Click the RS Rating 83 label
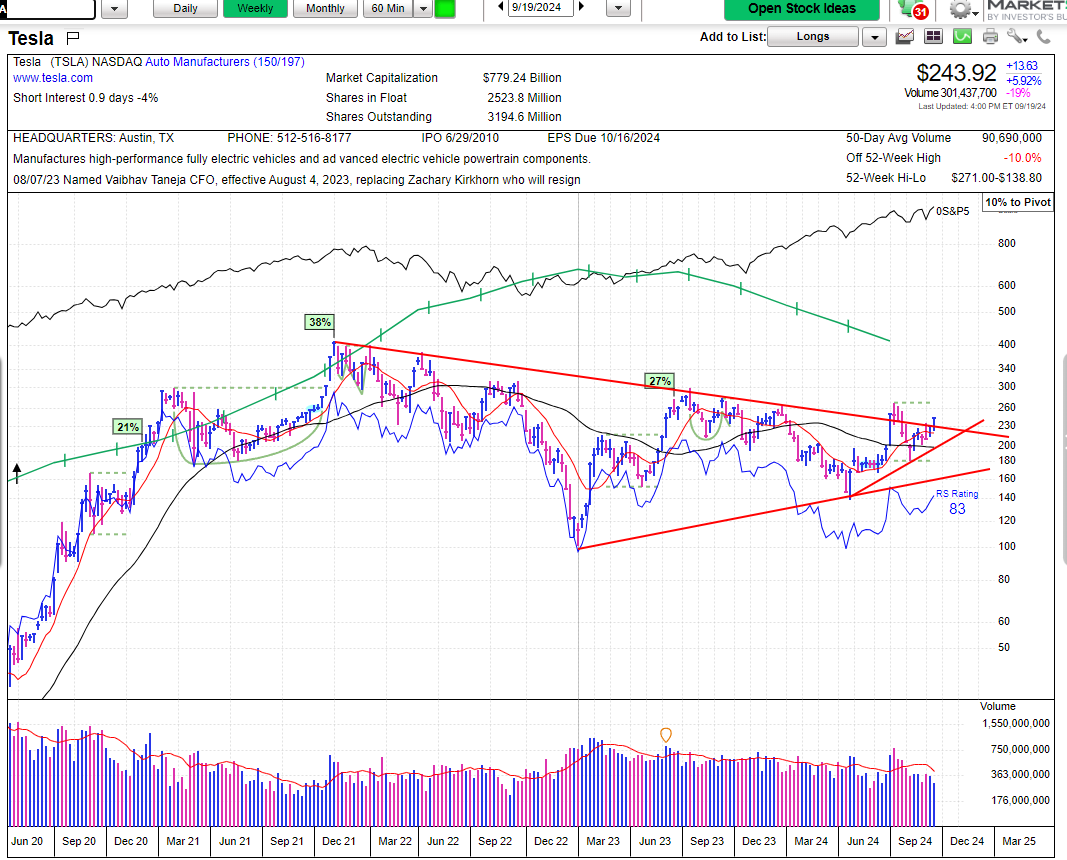 tap(957, 502)
